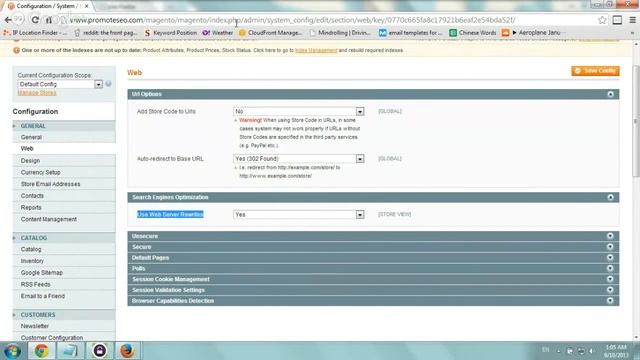Bookmark this page with the star icon

click(x=602, y=20)
